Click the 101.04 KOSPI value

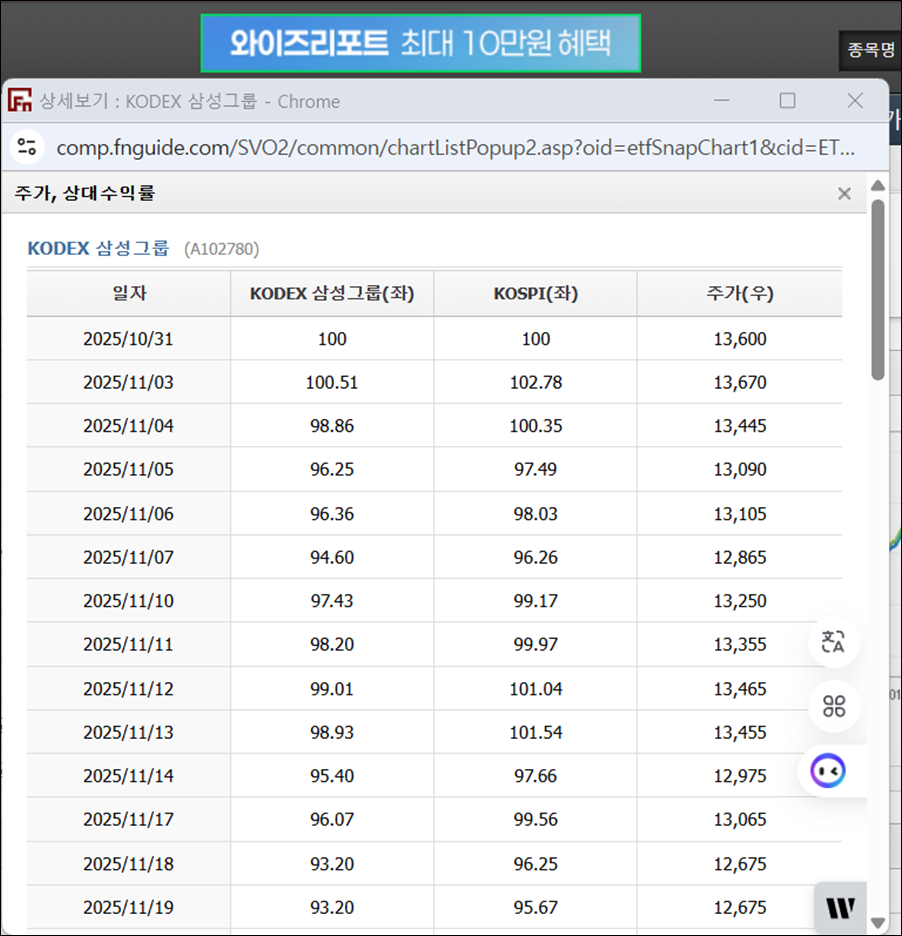coord(535,688)
